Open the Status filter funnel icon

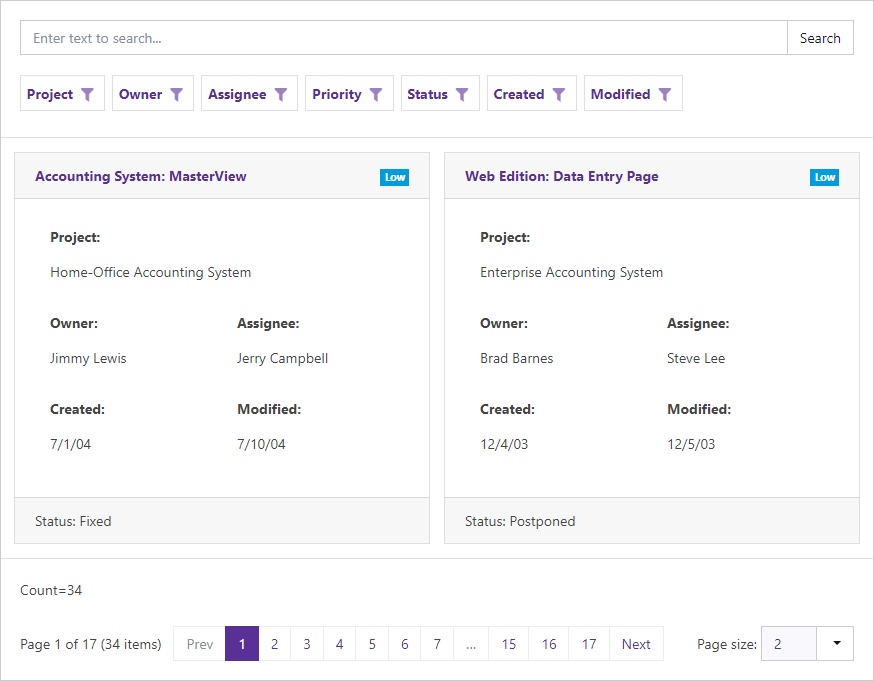click(462, 94)
